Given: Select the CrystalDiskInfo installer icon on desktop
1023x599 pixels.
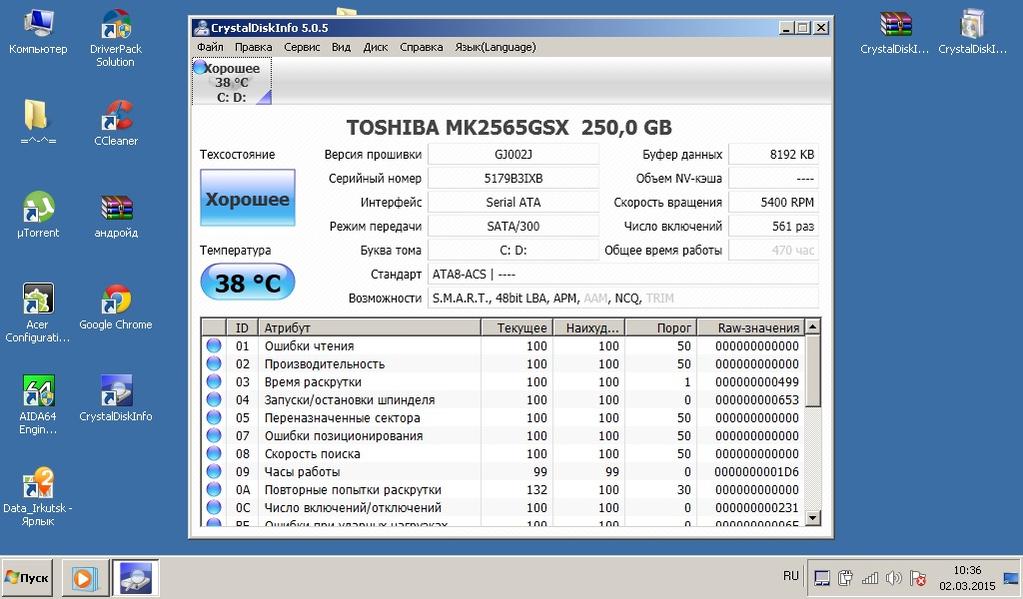Looking at the screenshot, I should pyautogui.click(x=972, y=31).
